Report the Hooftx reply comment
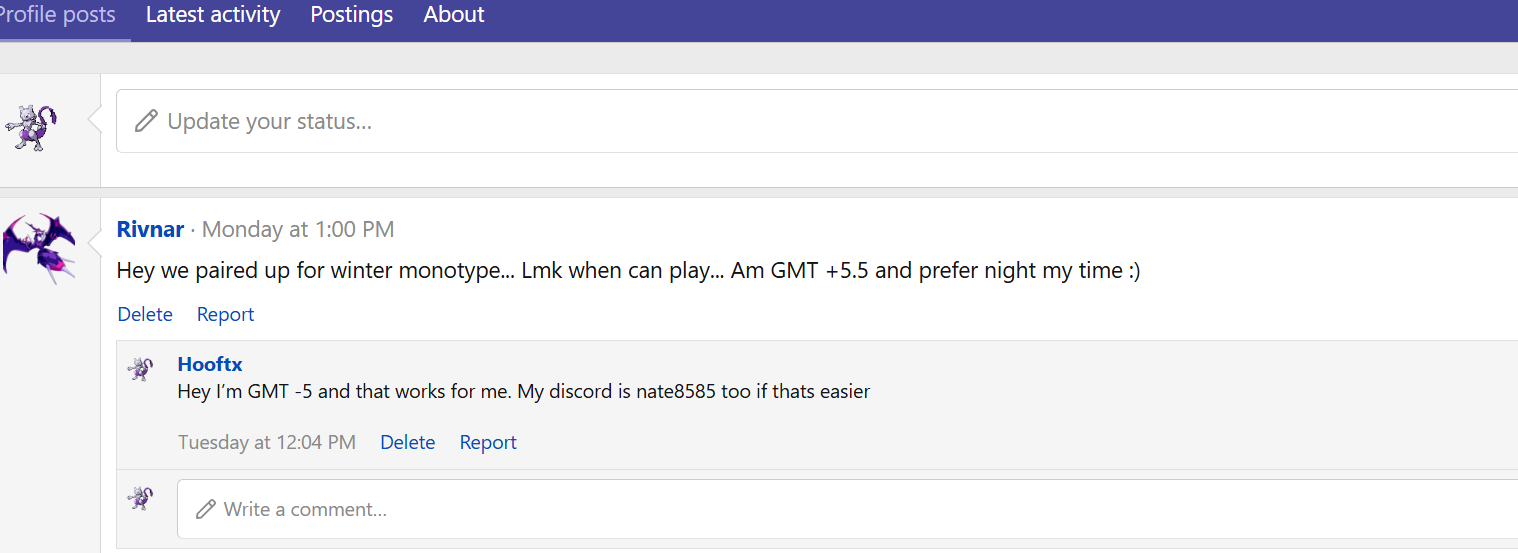1518x553 pixels. tap(488, 442)
